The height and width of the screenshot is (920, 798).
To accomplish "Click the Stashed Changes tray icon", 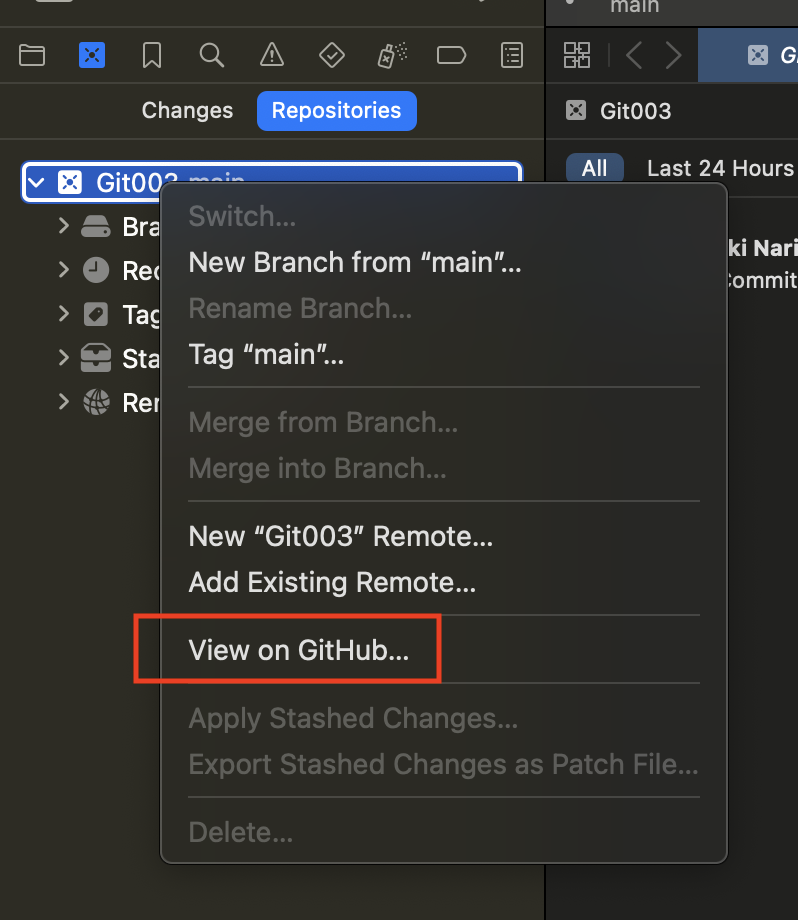I will (x=96, y=358).
